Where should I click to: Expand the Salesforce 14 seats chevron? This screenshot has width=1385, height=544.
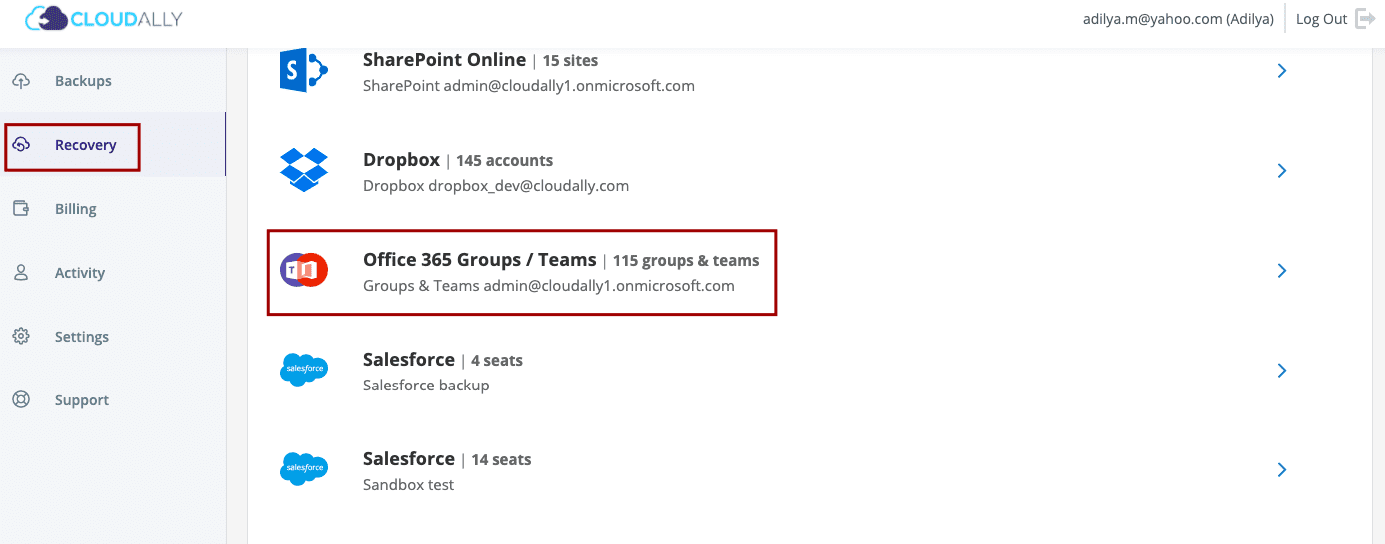pyautogui.click(x=1282, y=470)
